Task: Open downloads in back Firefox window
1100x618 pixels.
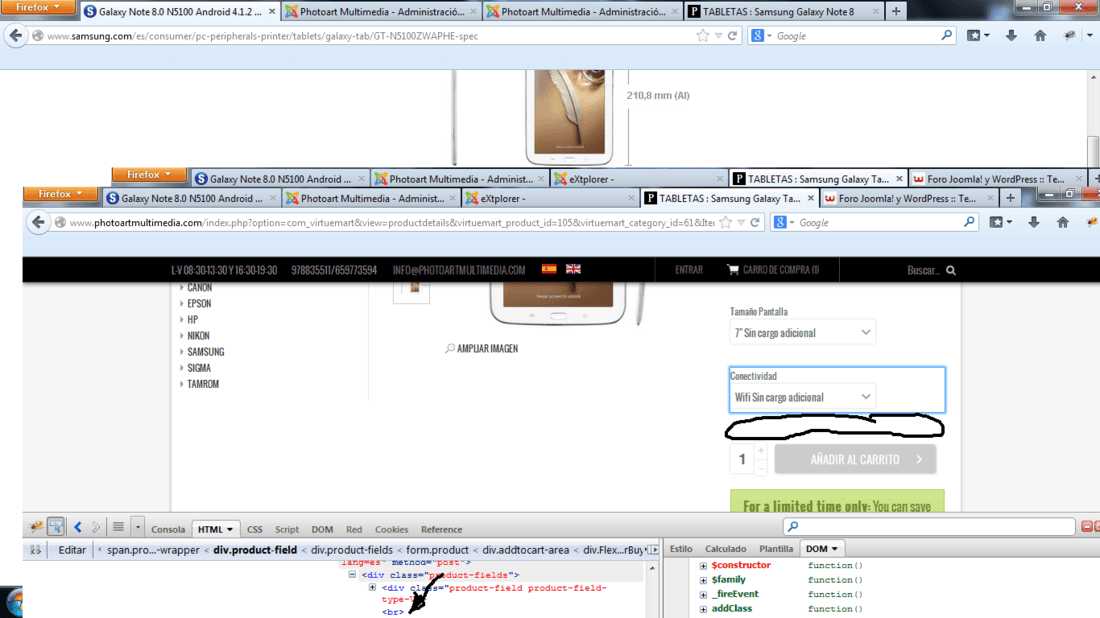Action: [1011, 36]
